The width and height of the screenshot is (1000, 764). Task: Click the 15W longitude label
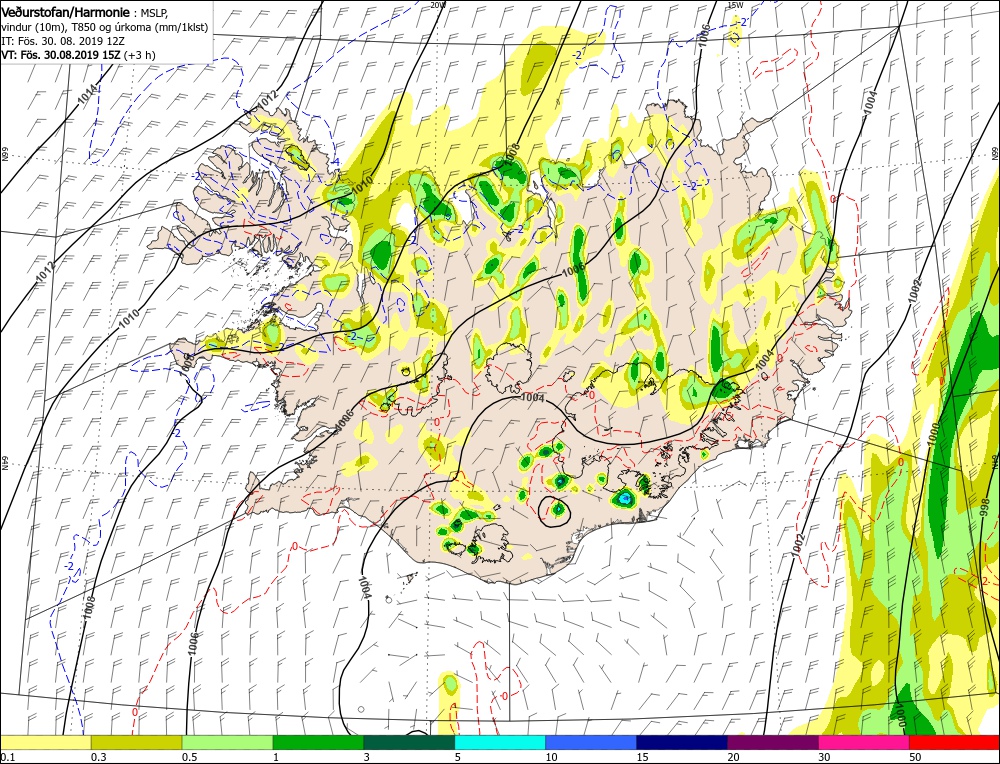735,5
